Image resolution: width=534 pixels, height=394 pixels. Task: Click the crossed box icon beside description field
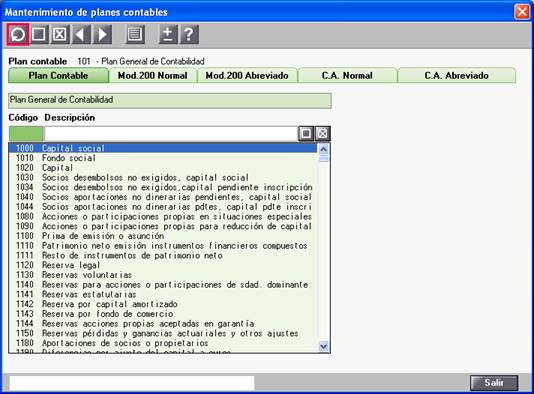click(x=322, y=133)
